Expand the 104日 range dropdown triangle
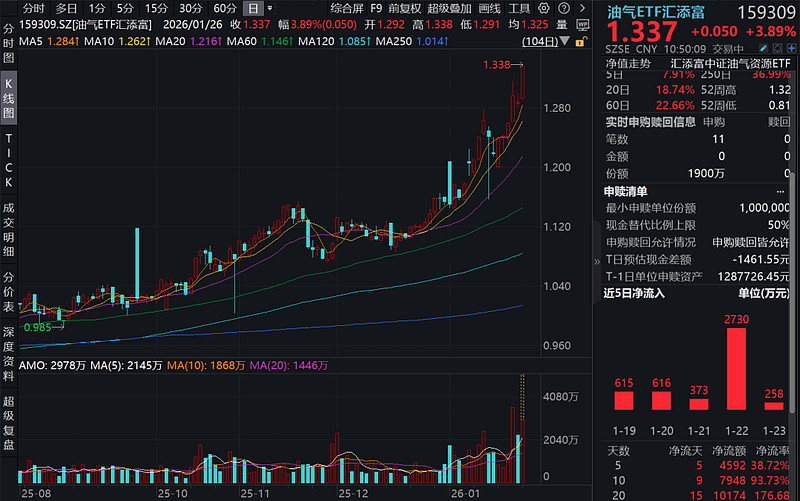Screen dimensions: 800x501 tap(564, 41)
